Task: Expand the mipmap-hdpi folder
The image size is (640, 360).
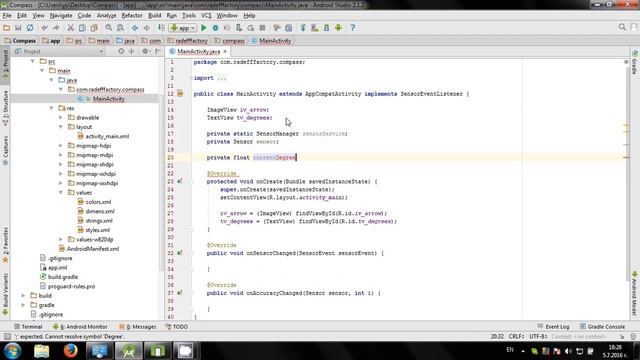Action: [x=61, y=146]
